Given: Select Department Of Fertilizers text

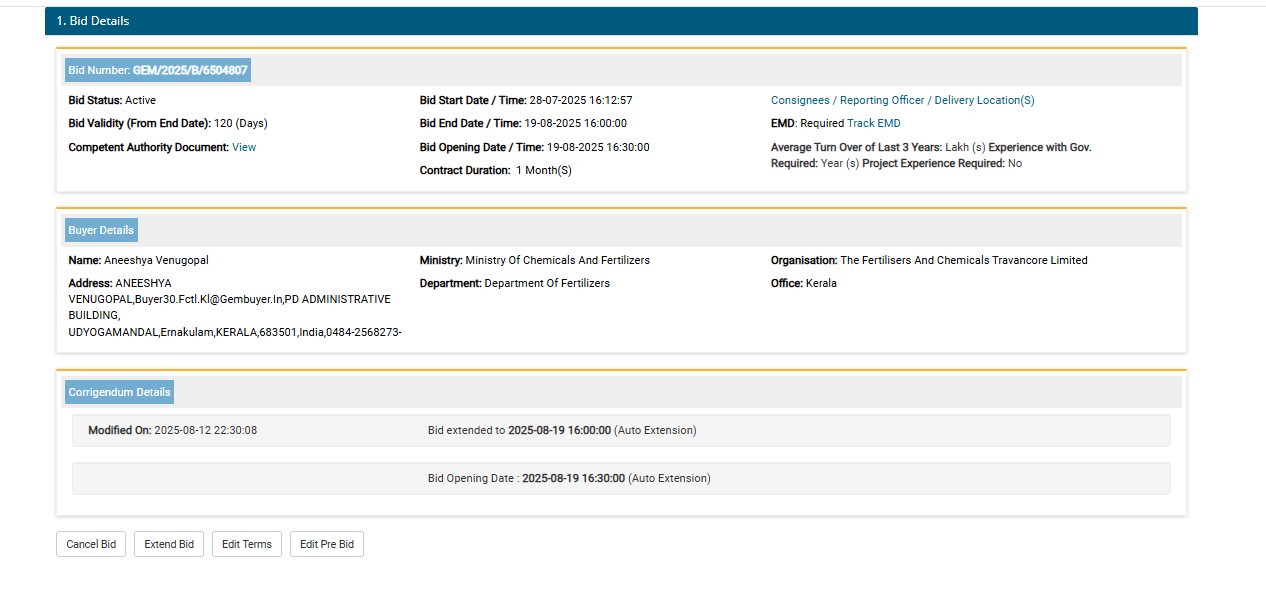Looking at the screenshot, I should coord(515,283).
